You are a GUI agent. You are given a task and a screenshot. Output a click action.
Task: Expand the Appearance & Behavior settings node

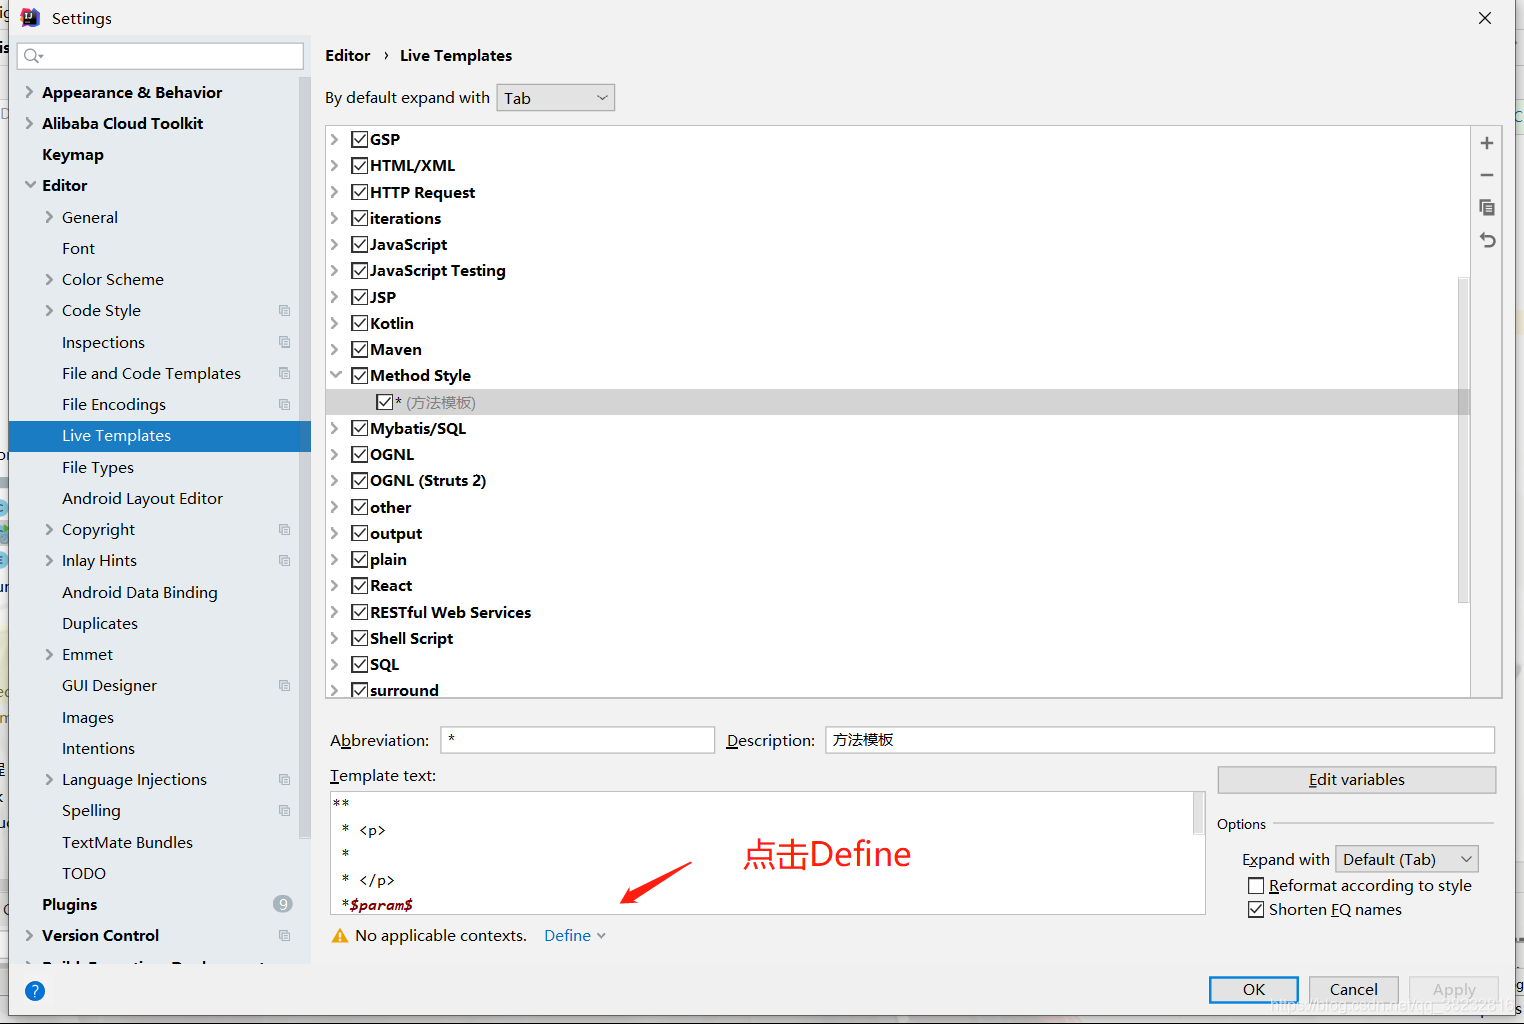pos(29,92)
